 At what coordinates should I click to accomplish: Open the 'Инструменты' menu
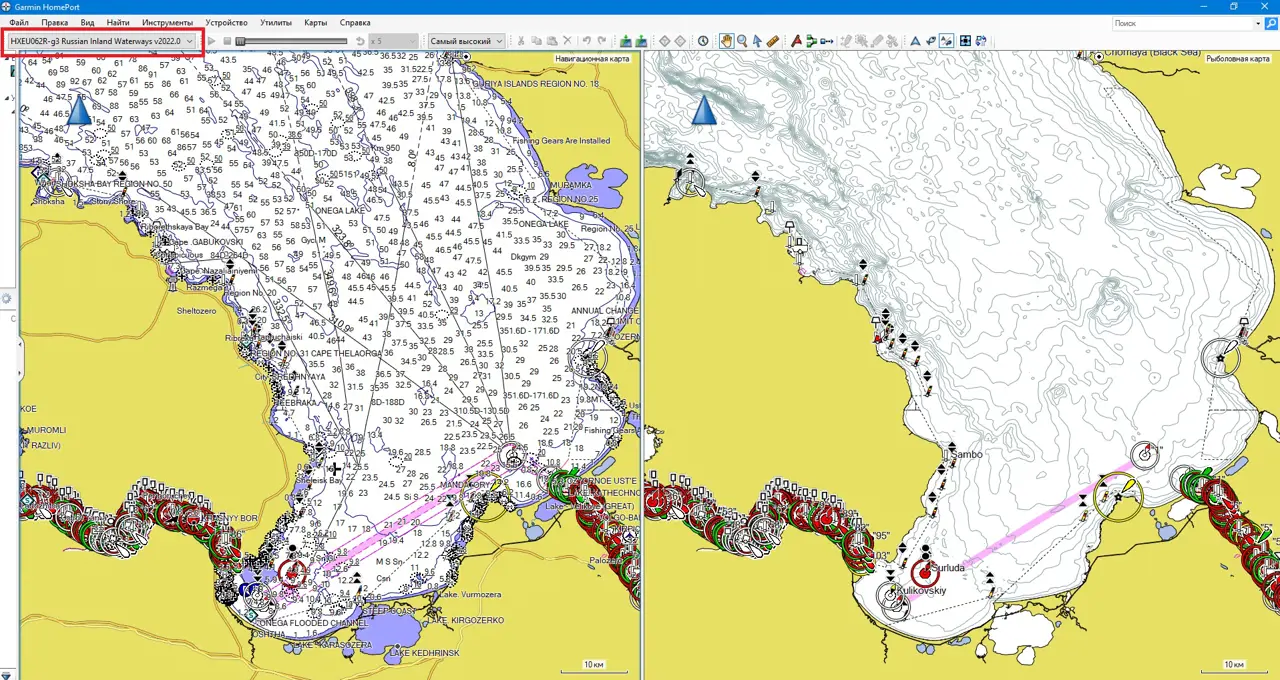click(167, 22)
